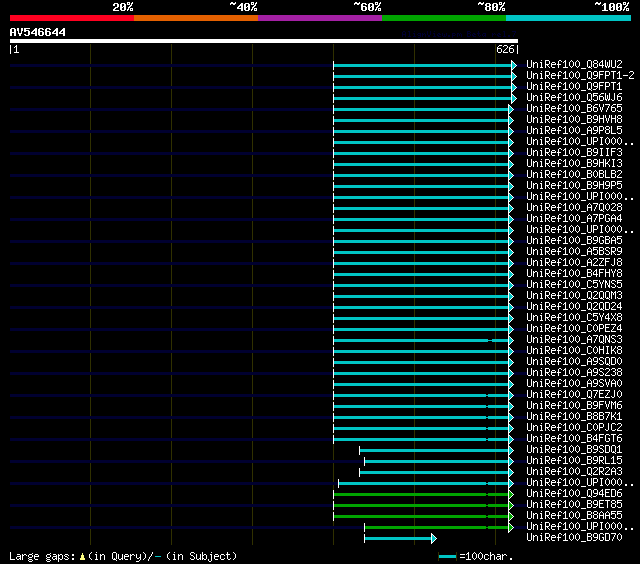Open hit UniRef100_Q9FPT1-2
The width and height of the screenshot is (640, 564).
[580, 75]
